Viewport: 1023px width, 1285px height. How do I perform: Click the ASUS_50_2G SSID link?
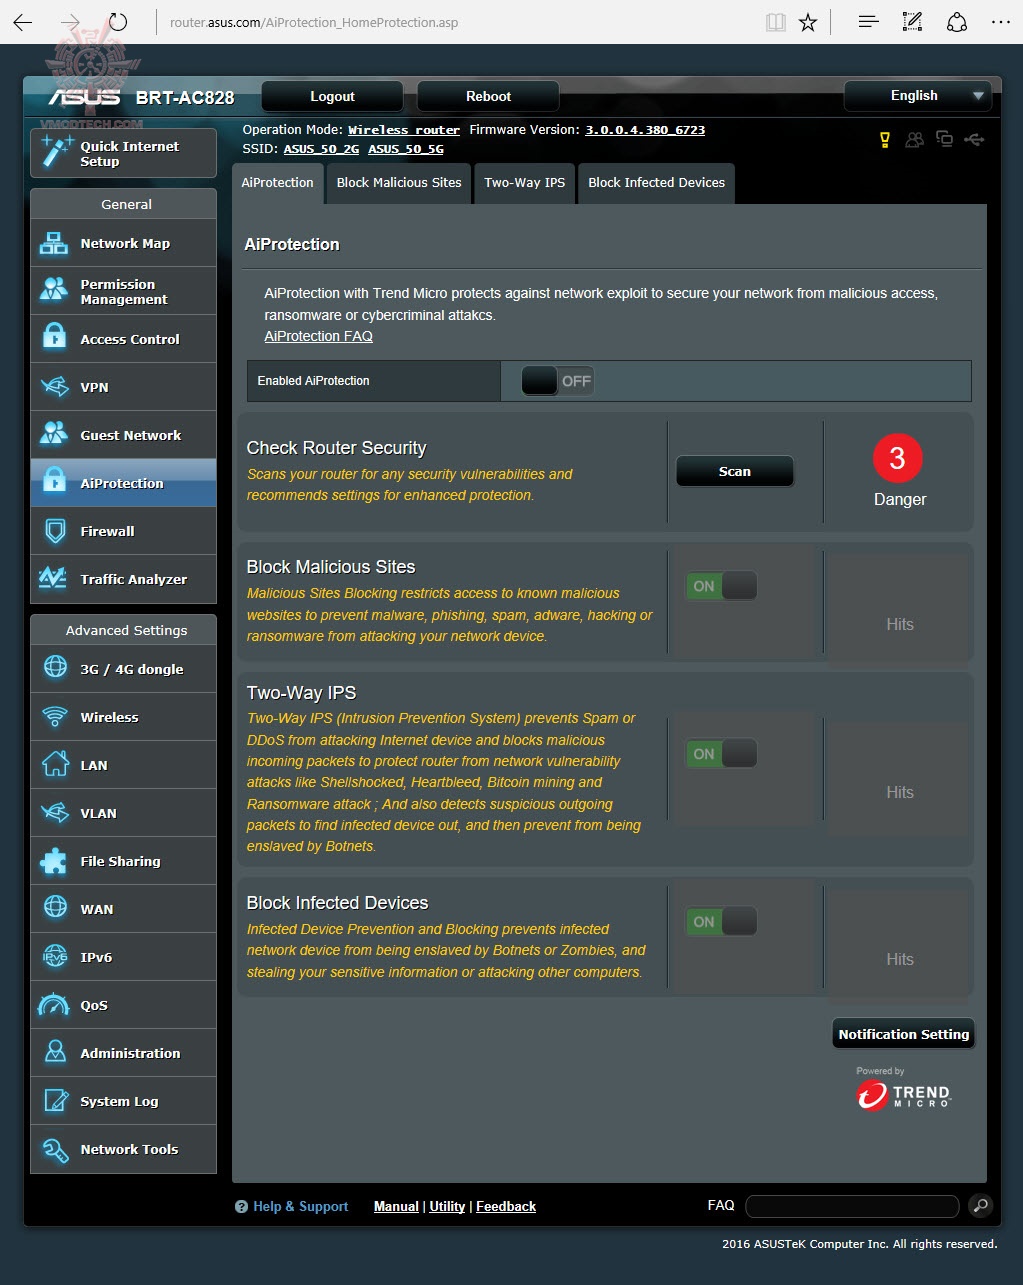pyautogui.click(x=321, y=149)
